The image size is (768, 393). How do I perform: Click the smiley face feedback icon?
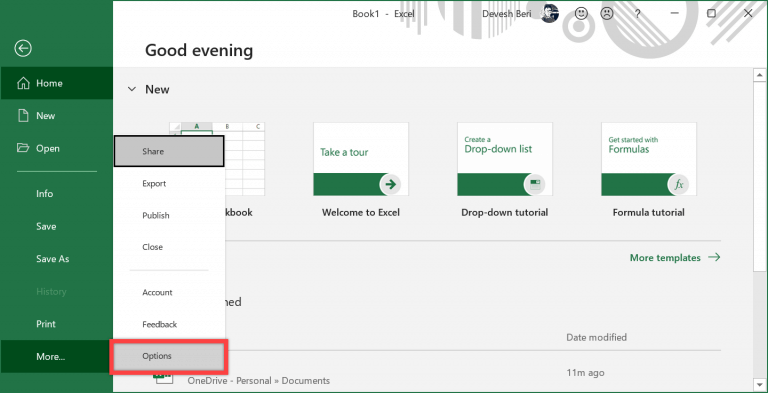tap(581, 14)
